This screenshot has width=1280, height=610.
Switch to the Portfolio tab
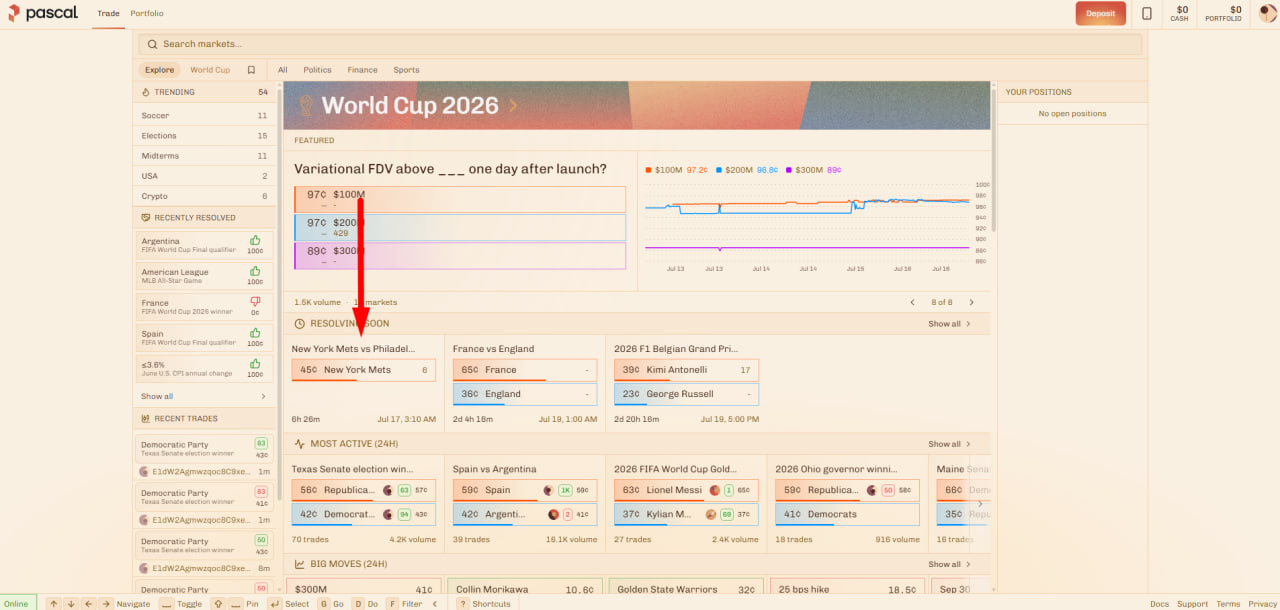click(147, 14)
